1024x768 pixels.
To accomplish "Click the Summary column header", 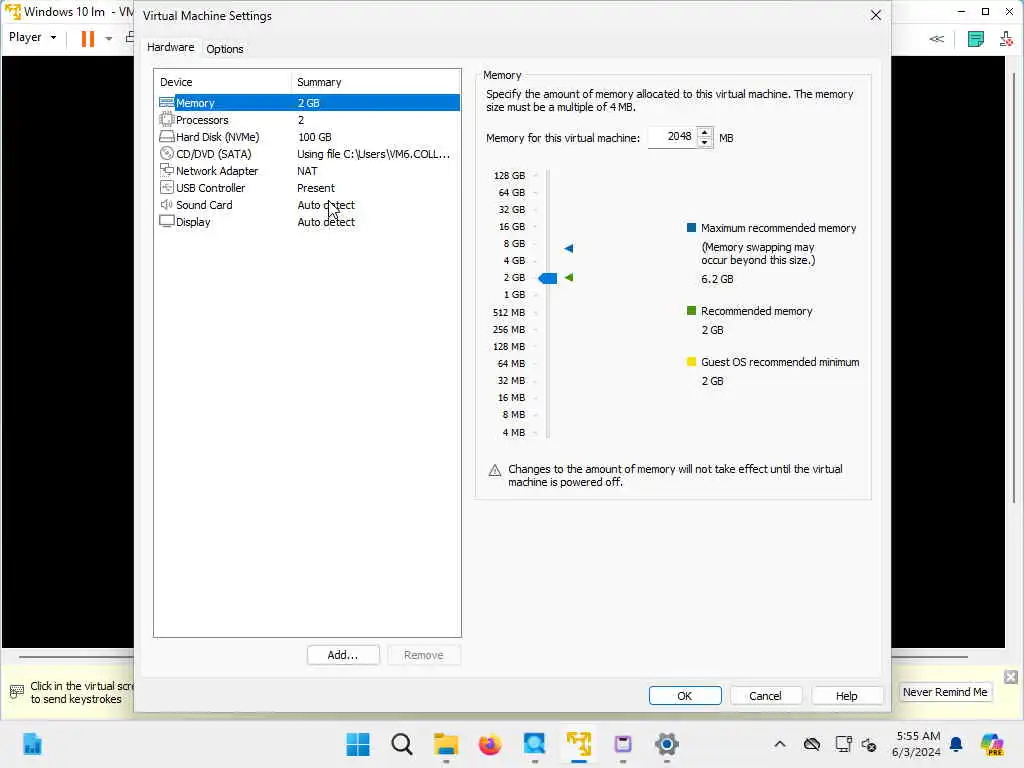I will point(376,82).
